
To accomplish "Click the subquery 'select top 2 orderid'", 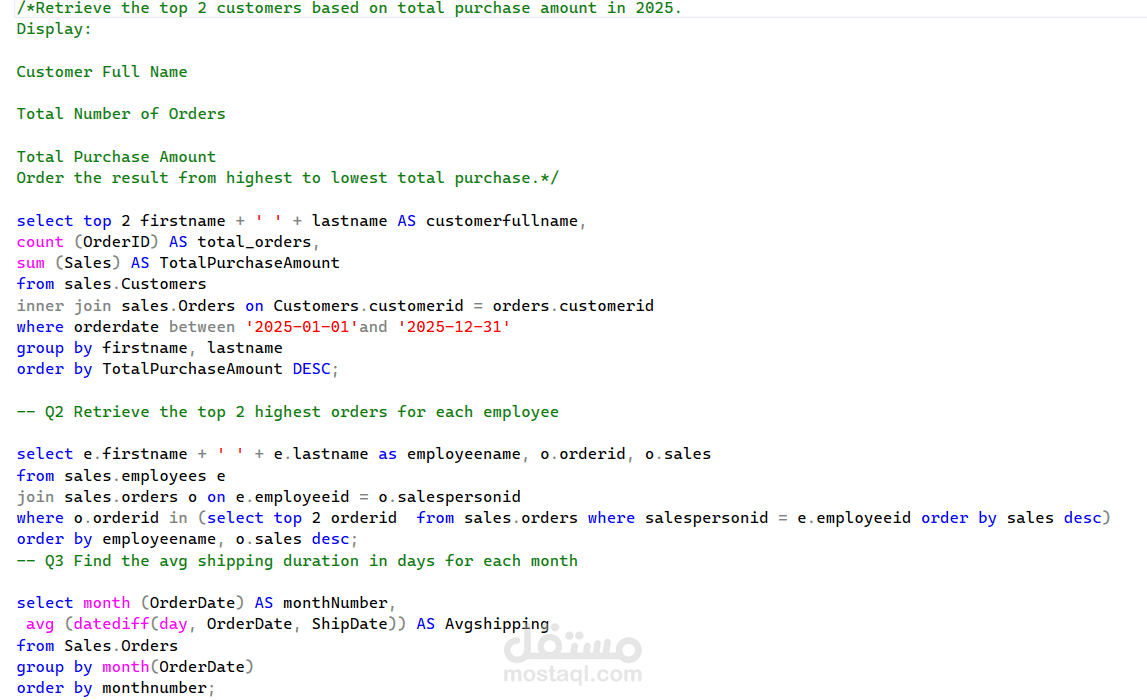I will tap(301, 519).
